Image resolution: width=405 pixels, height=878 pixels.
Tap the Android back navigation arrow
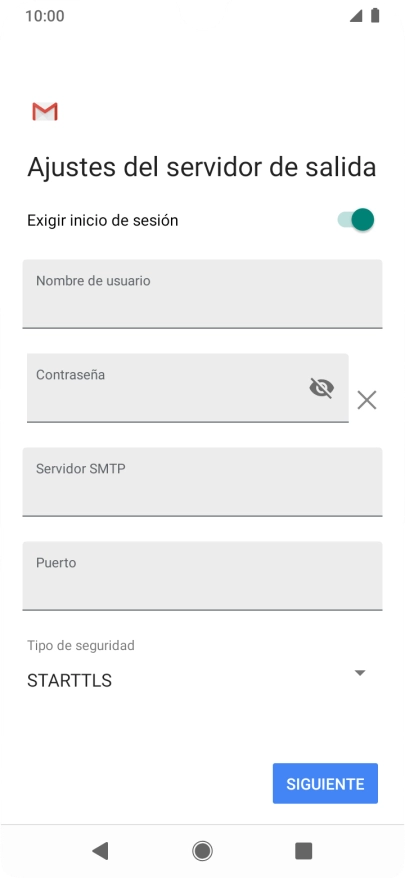pos(100,851)
